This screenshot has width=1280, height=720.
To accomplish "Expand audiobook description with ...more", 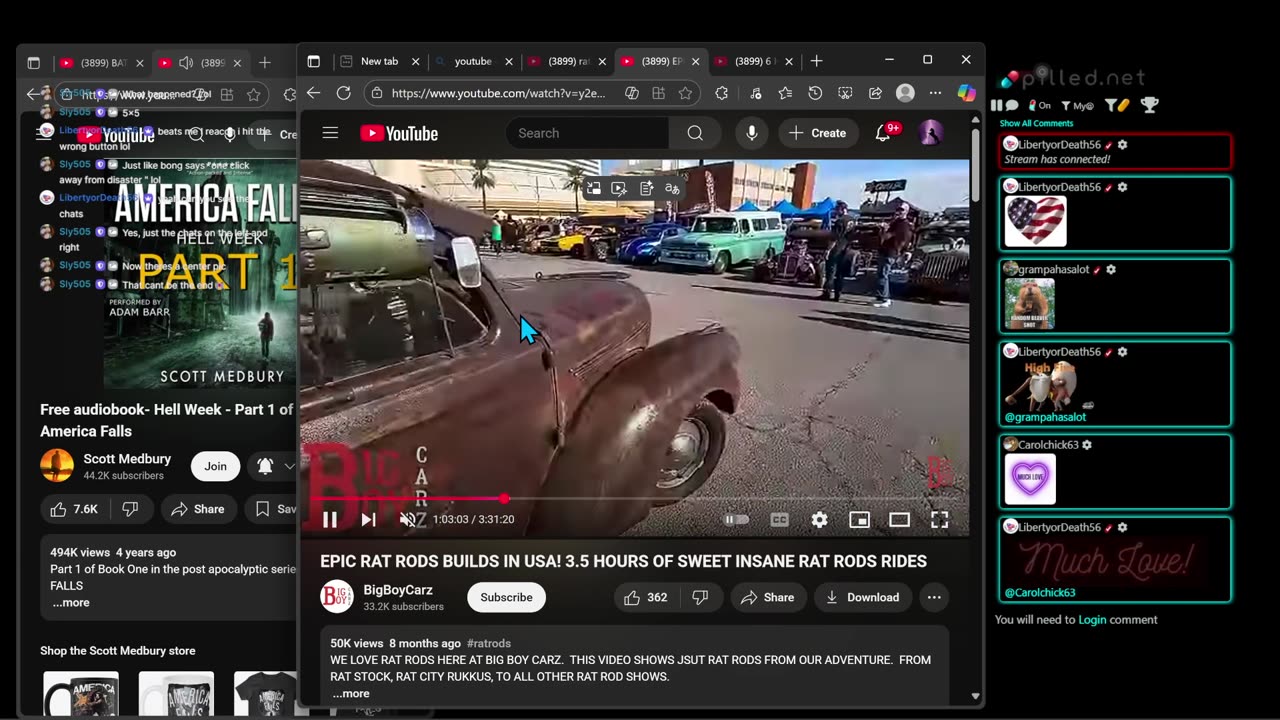I will [71, 603].
